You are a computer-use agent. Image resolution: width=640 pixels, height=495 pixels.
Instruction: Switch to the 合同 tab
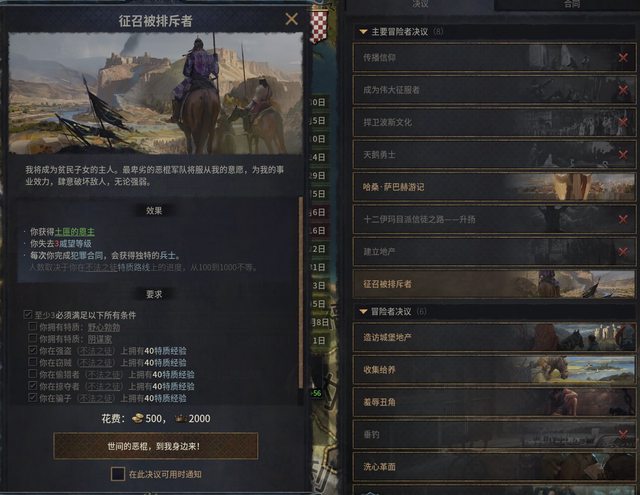[x=571, y=4]
